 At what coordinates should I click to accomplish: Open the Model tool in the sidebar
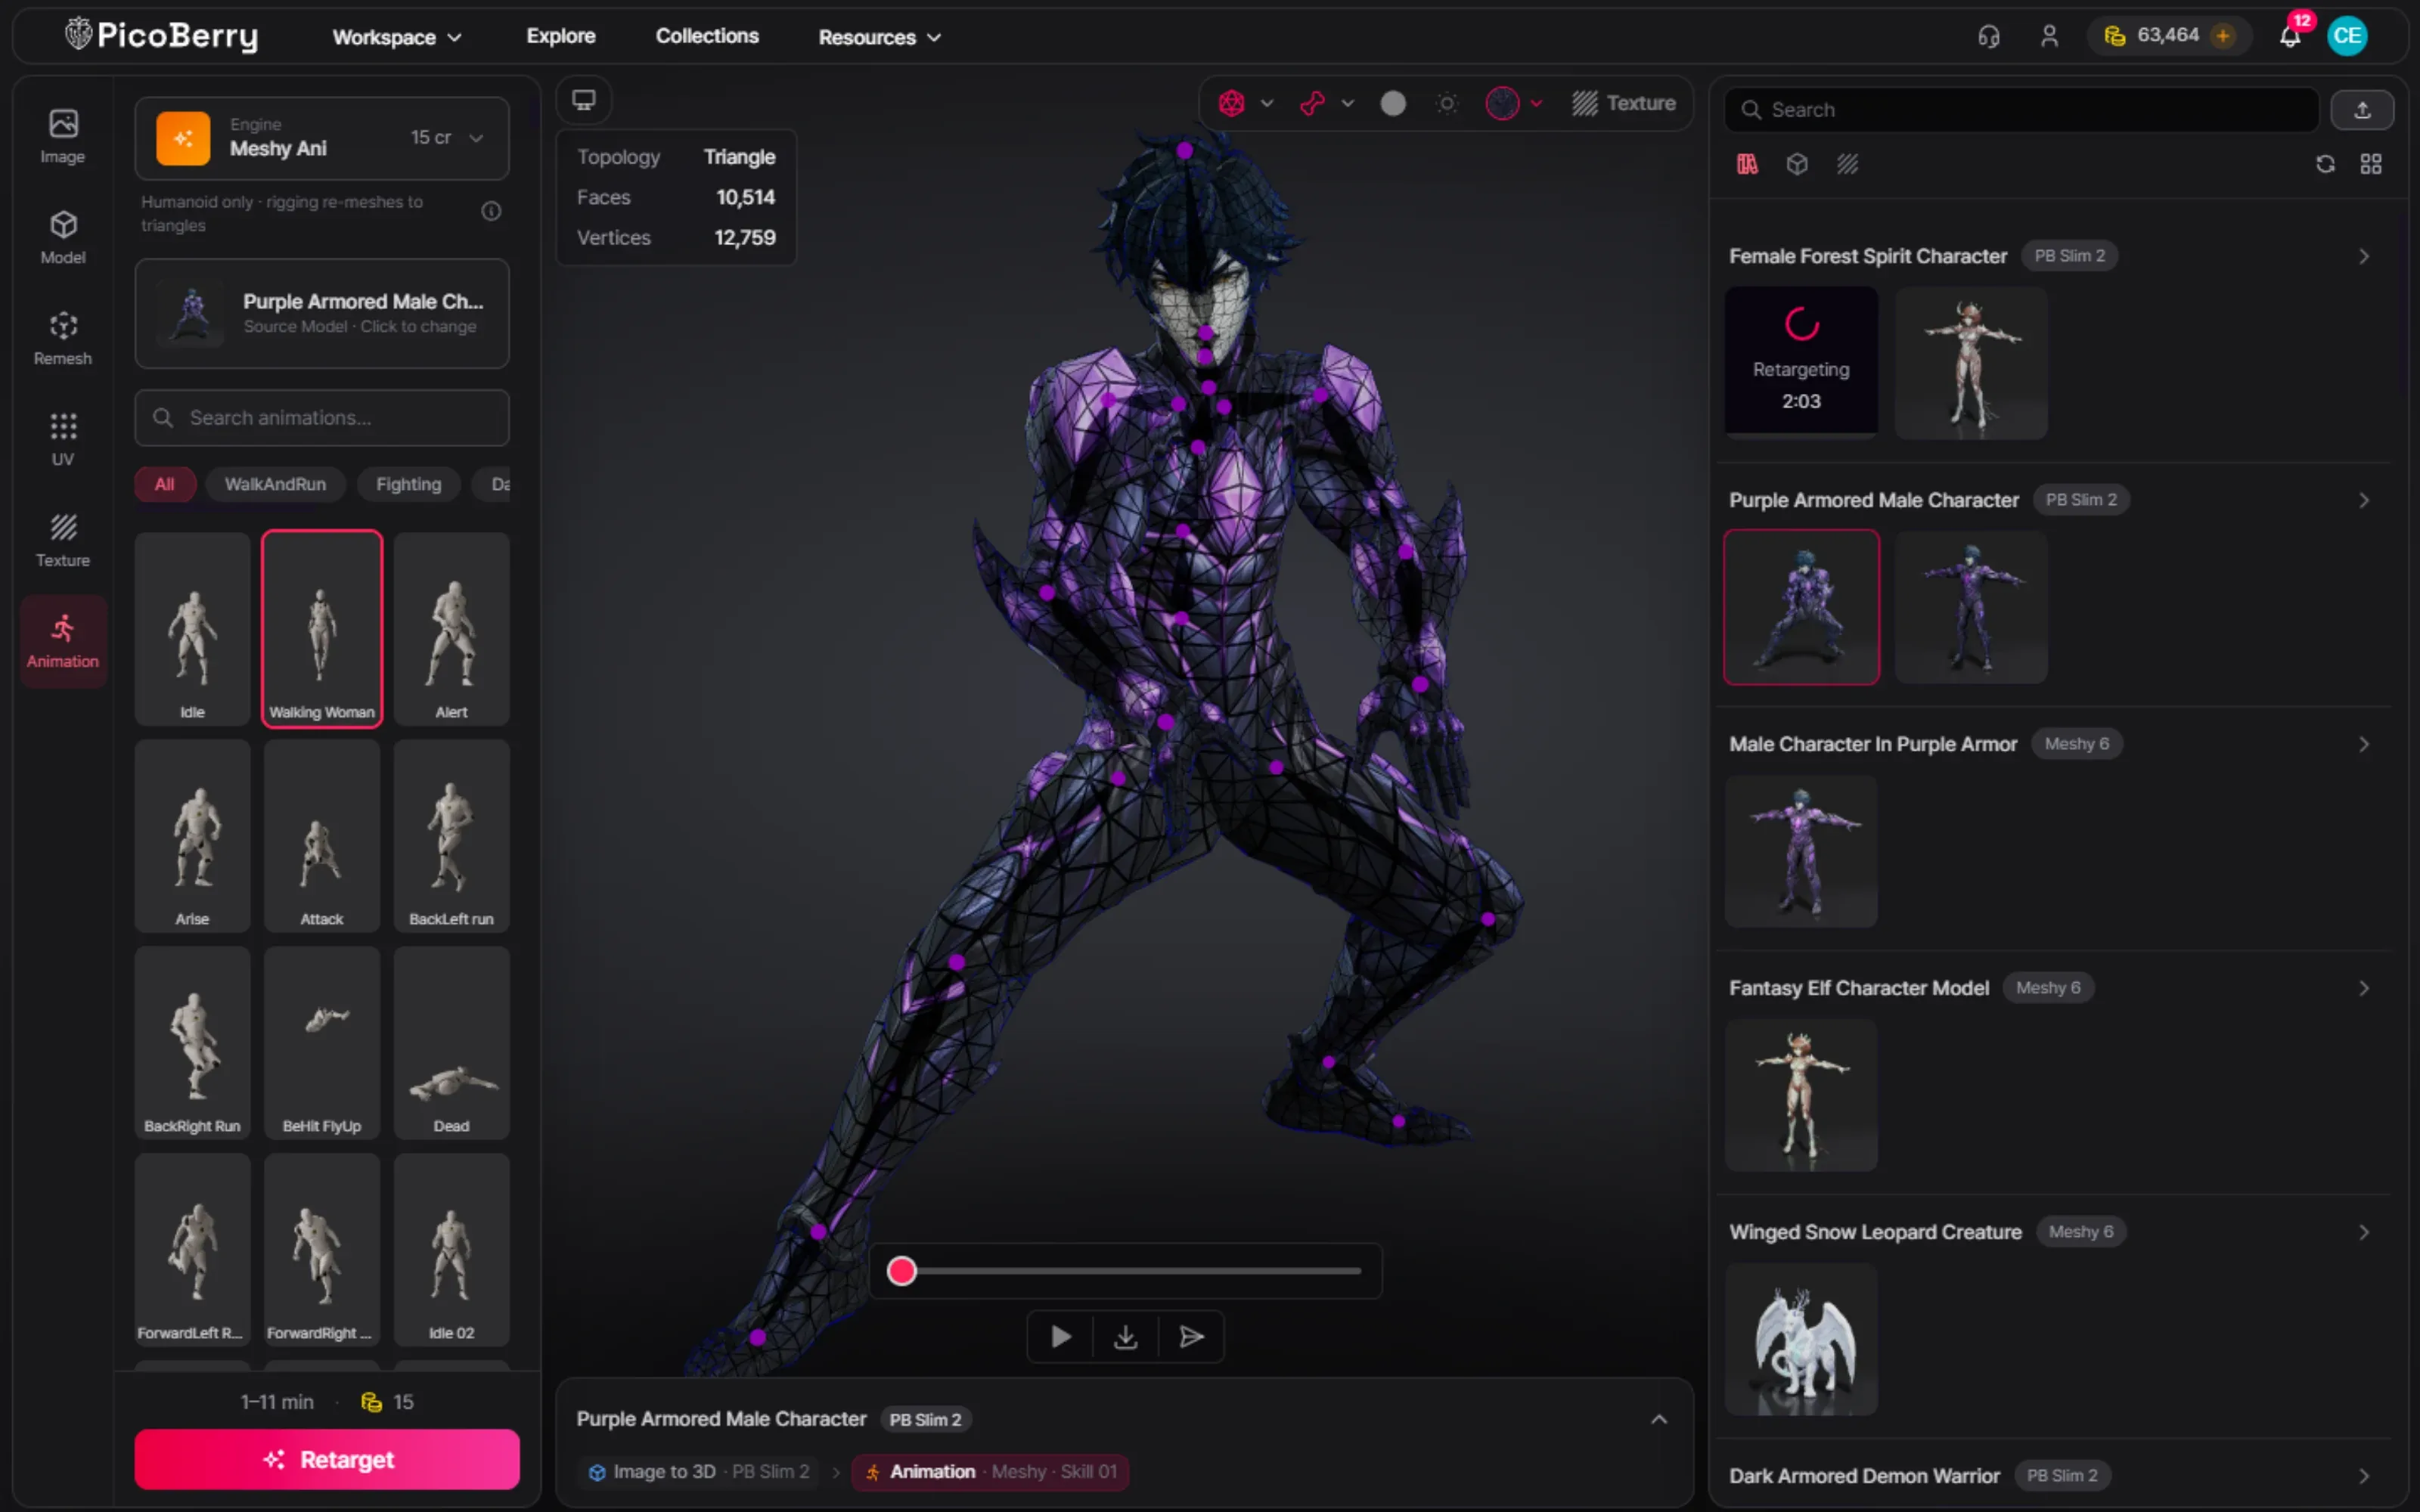pos(62,238)
